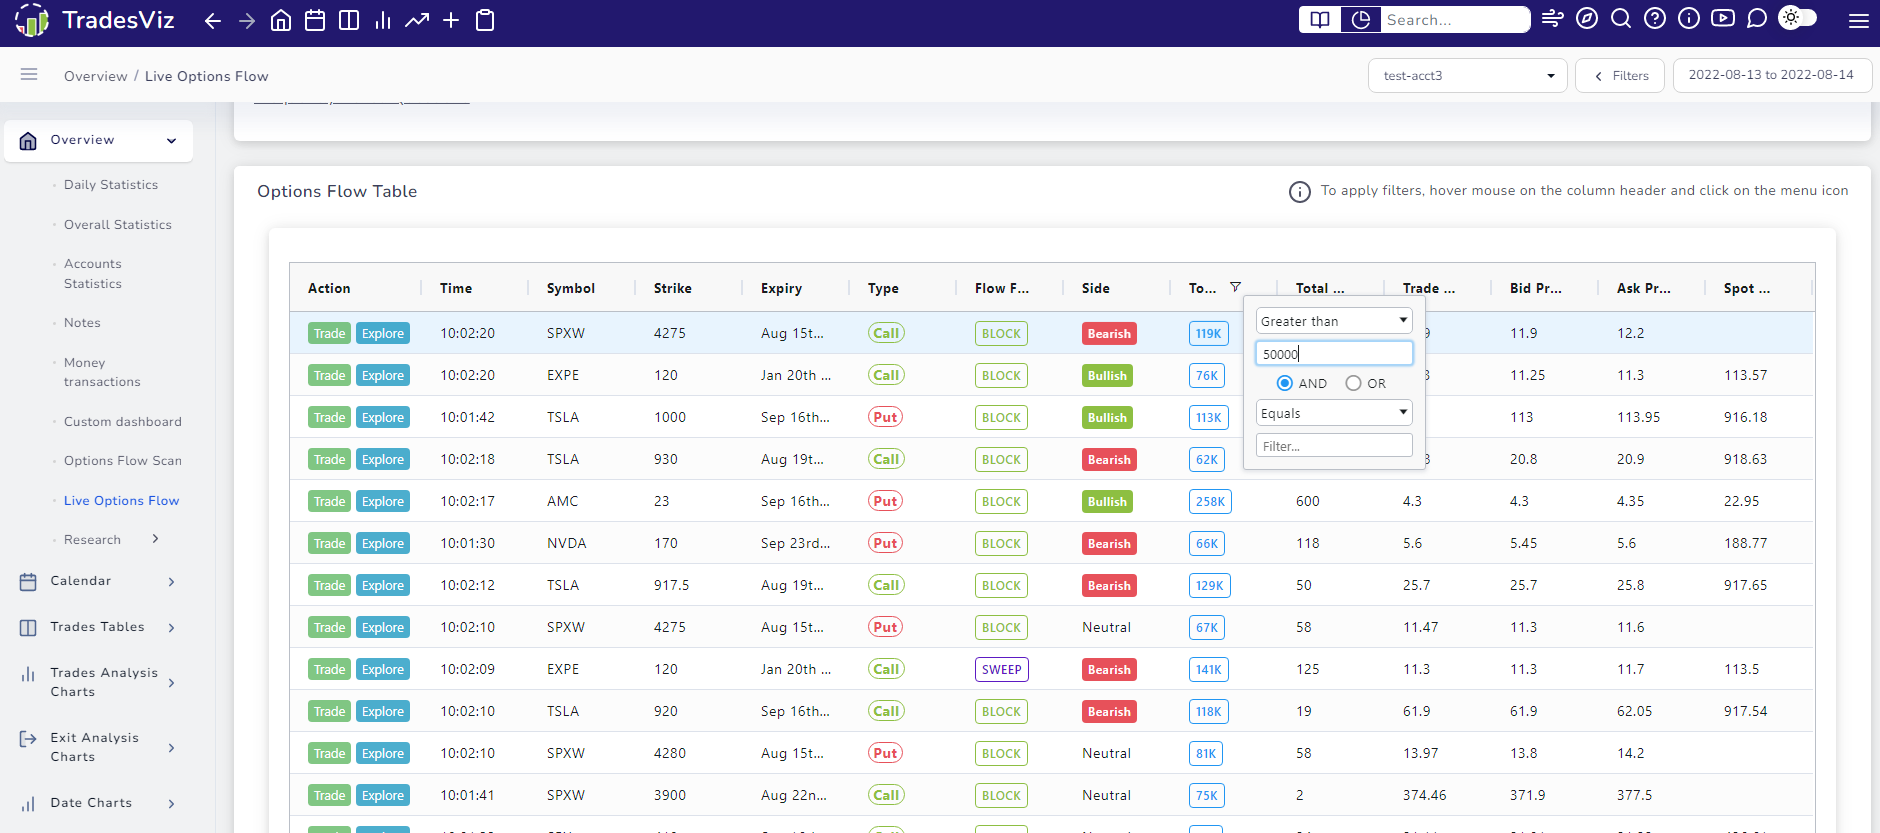The height and width of the screenshot is (833, 1880).
Task: Click the Overview breadcrumb link
Action: pyautogui.click(x=96, y=76)
